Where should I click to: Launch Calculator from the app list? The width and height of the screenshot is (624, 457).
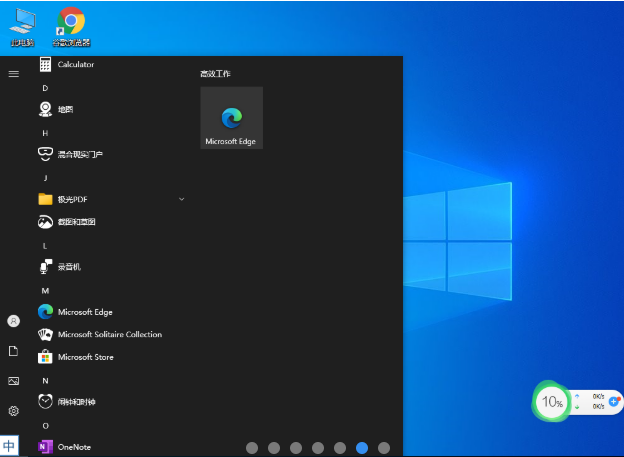(111, 64)
